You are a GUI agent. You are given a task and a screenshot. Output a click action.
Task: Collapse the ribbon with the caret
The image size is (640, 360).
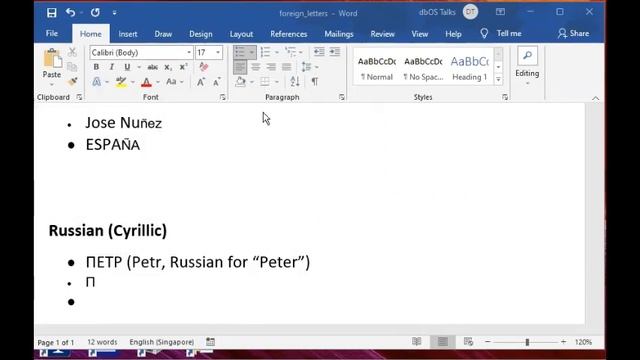tap(596, 98)
